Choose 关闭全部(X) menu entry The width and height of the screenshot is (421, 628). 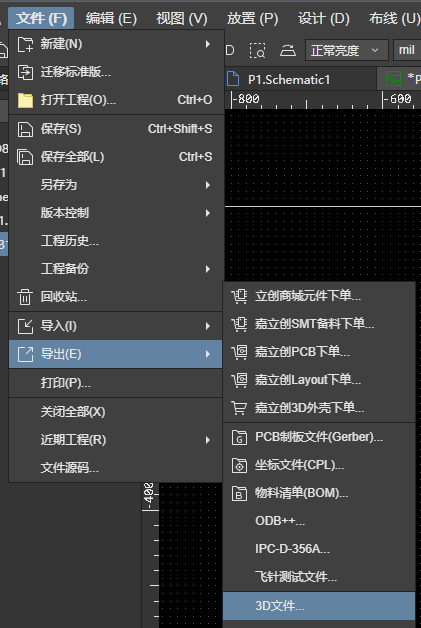[115, 412]
